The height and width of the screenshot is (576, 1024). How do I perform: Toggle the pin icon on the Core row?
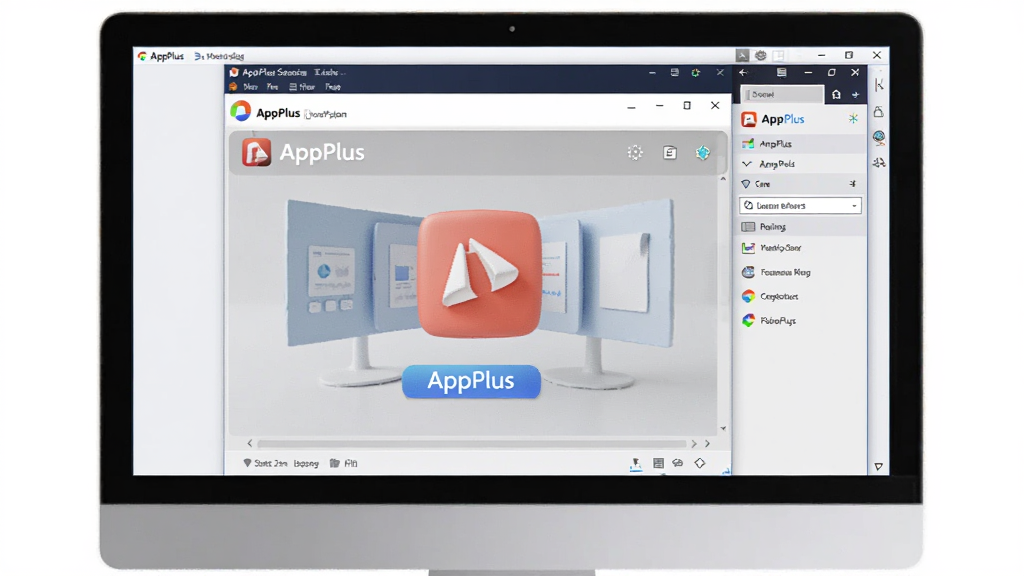852,184
